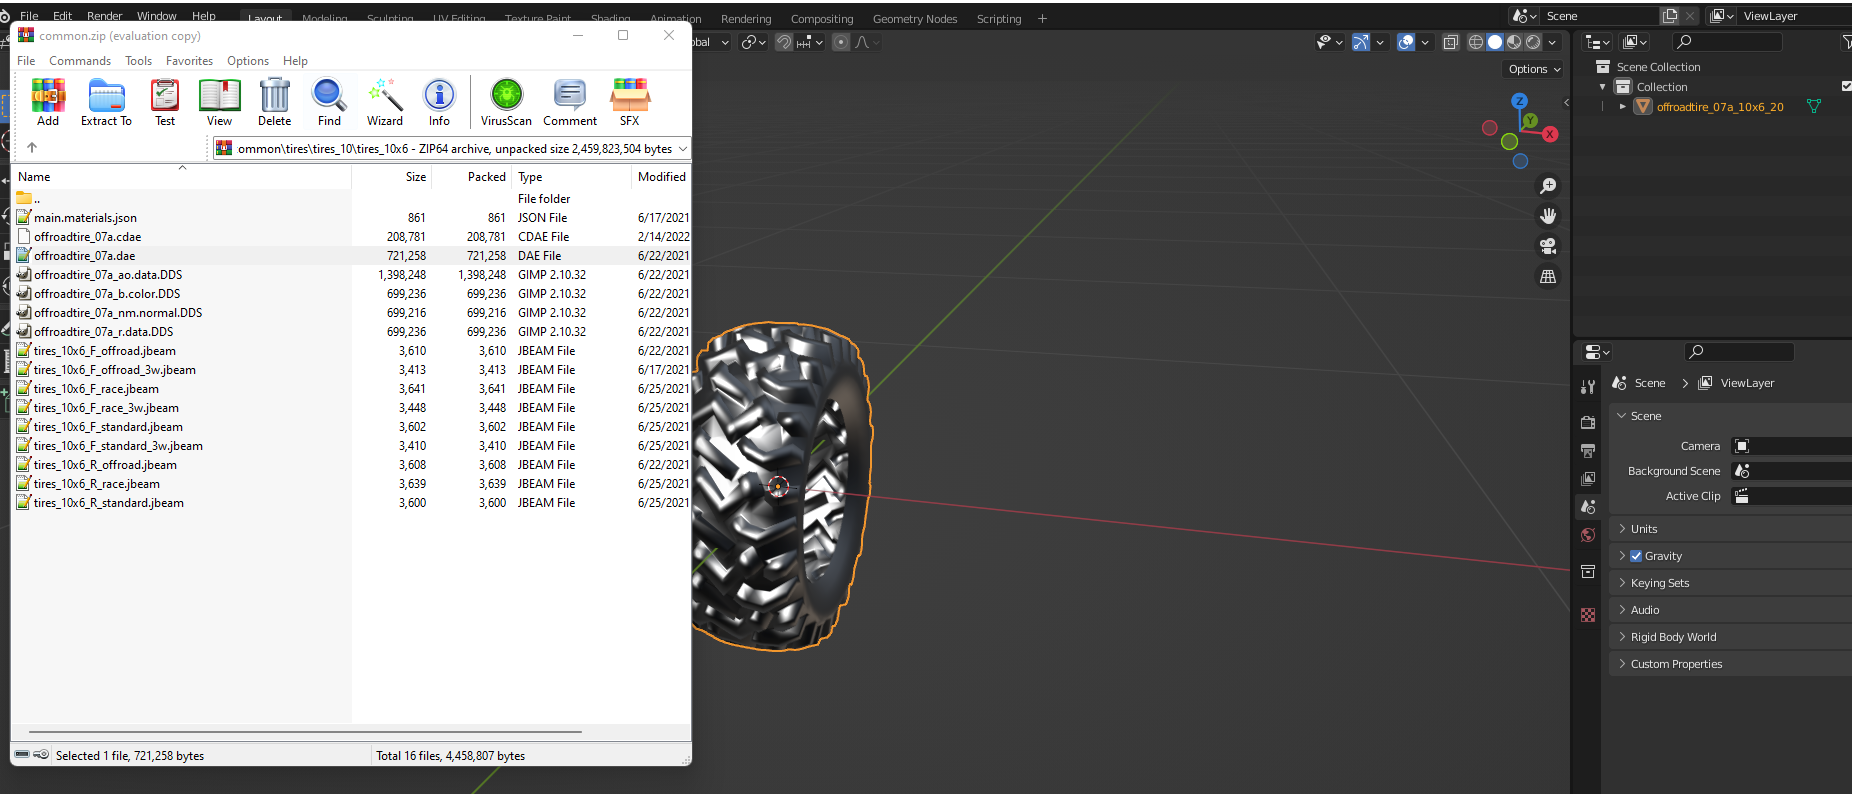Open the View Layer properties tab
Image resolution: width=1852 pixels, height=794 pixels.
1588,479
